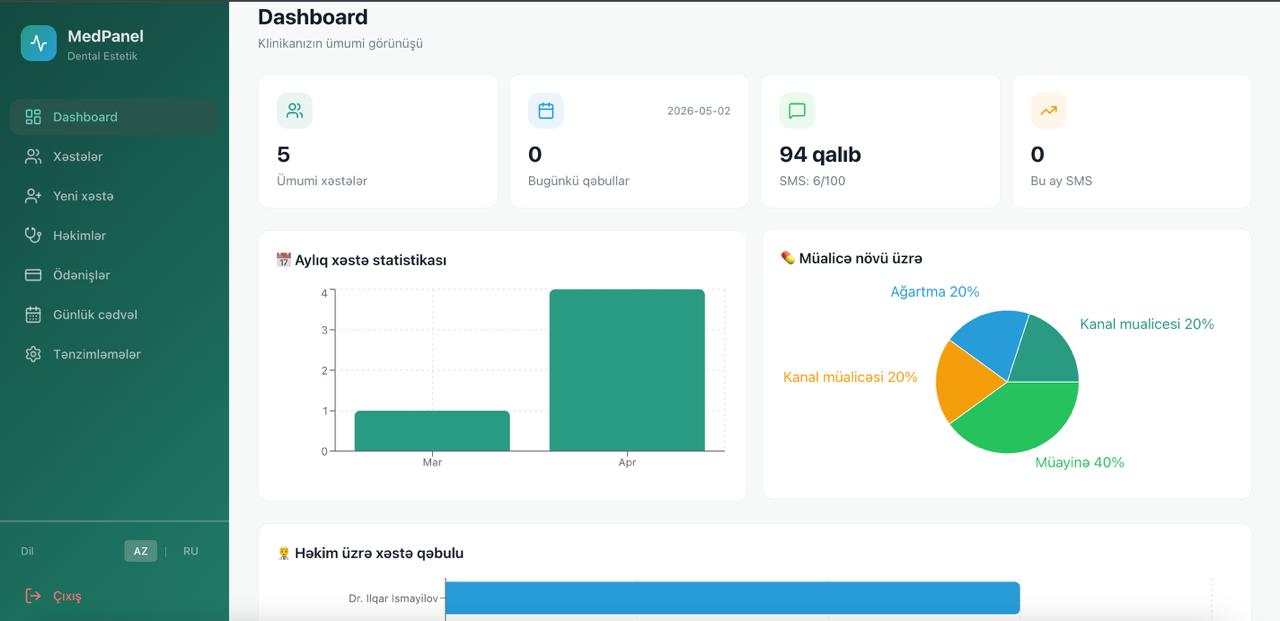This screenshot has height=621, width=1280.
Task: Click the Kanal müalicəsi 20% orange label
Action: [850, 377]
